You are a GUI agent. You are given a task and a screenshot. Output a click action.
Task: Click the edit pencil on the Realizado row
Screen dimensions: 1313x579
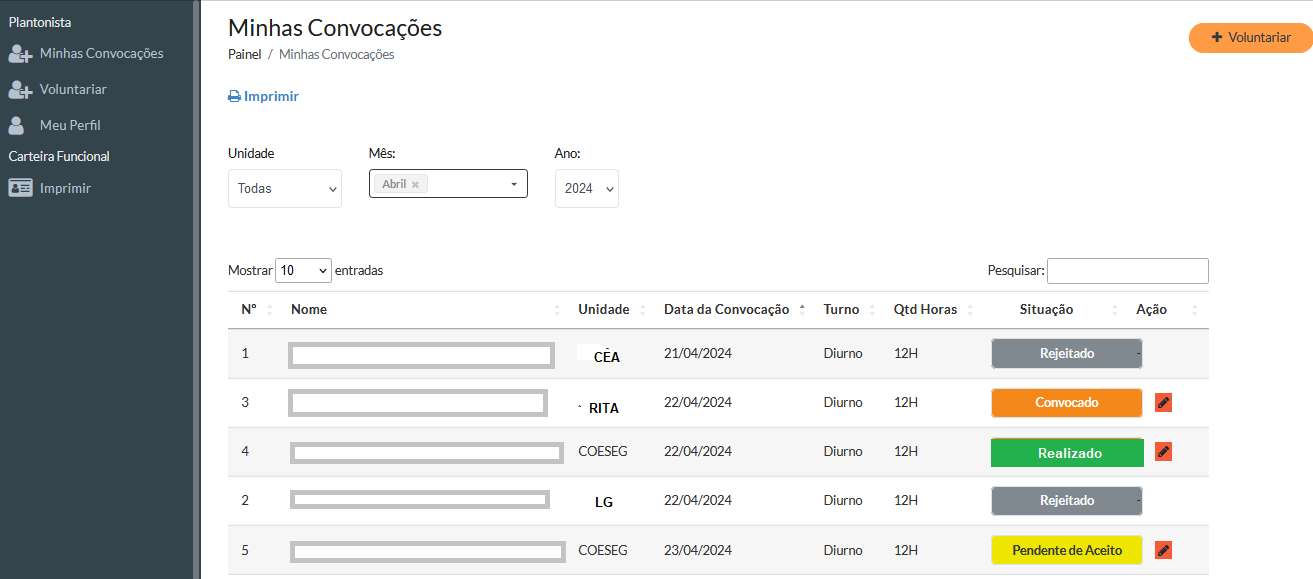1162,451
